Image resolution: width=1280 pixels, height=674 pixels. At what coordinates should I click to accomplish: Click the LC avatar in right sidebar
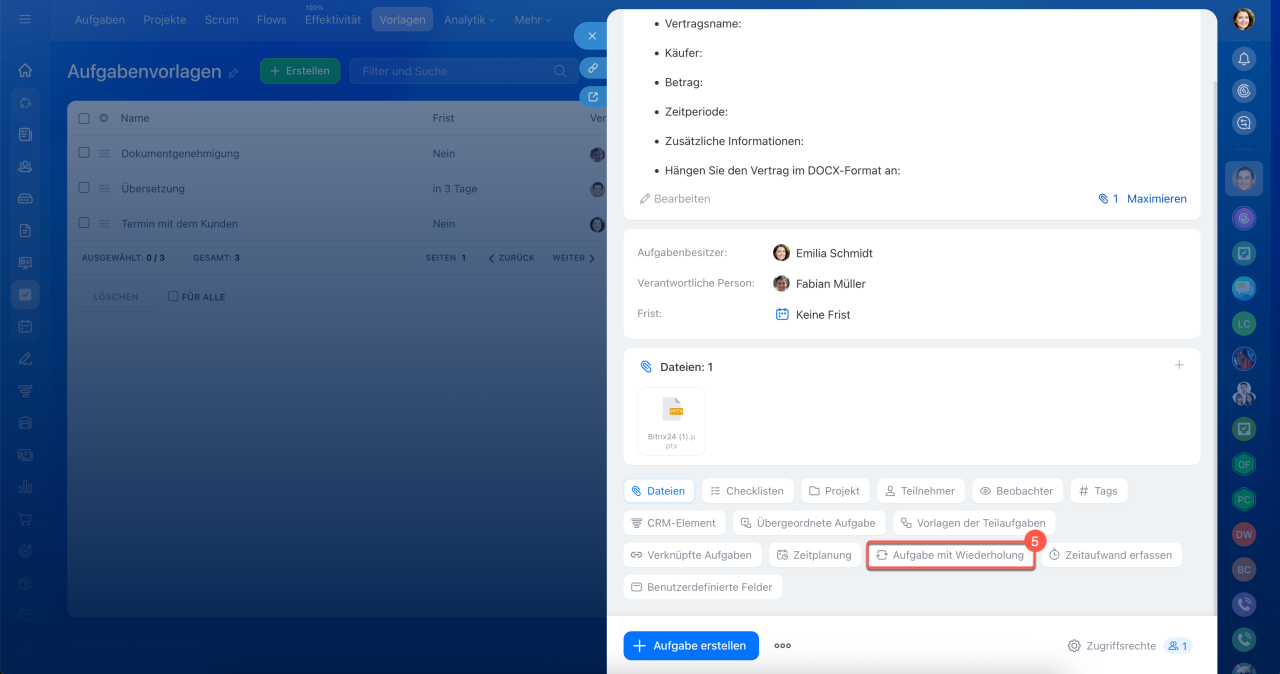tap(1244, 324)
